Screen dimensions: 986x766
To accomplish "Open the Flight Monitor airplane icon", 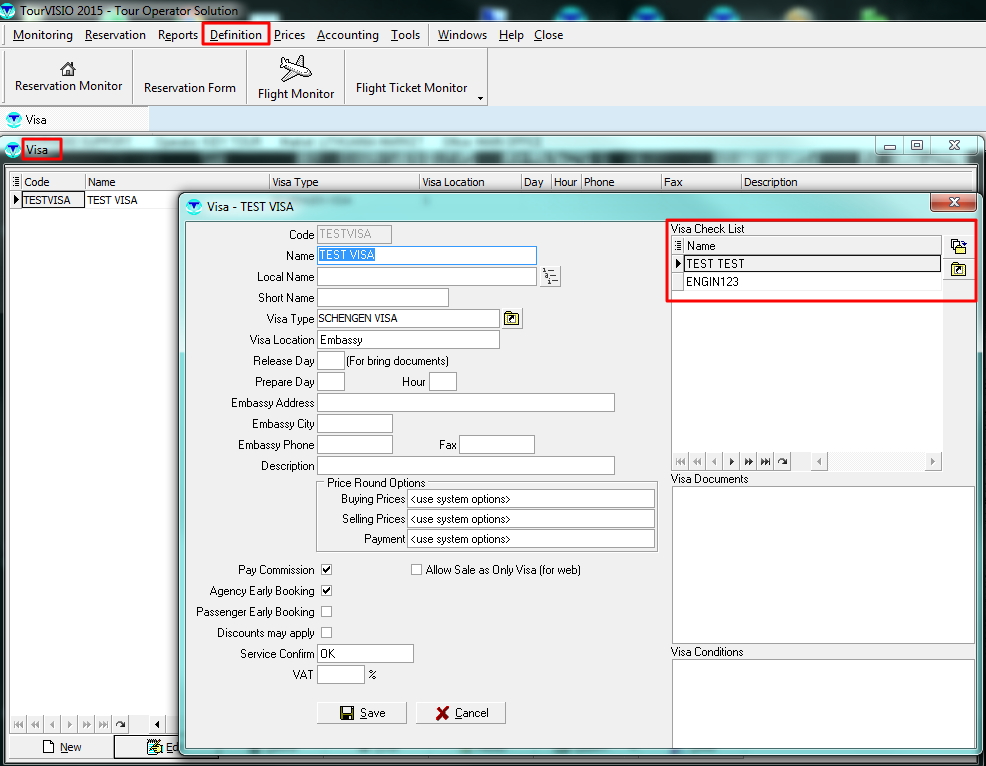I will 296,69.
